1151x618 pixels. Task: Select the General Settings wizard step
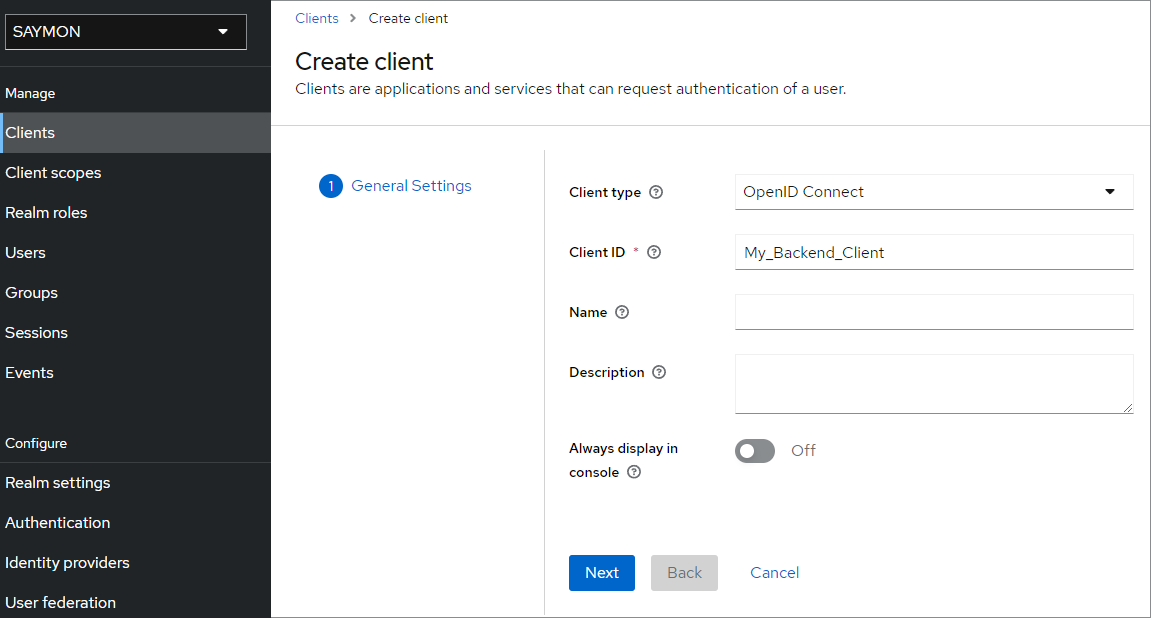click(396, 186)
